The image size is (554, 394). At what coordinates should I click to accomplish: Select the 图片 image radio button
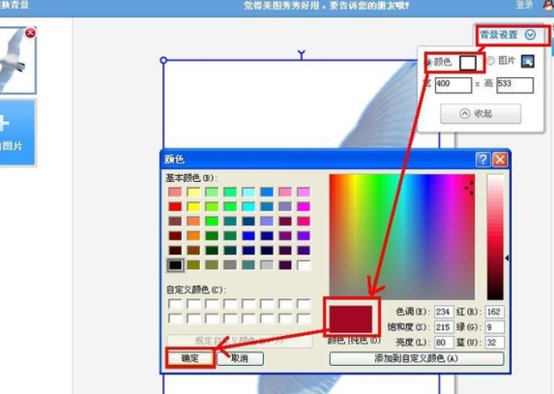pyautogui.click(x=490, y=61)
